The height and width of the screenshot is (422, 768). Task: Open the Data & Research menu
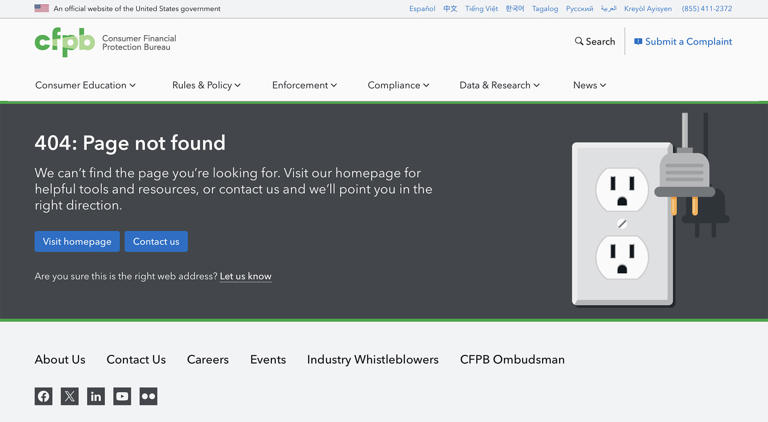[499, 85]
